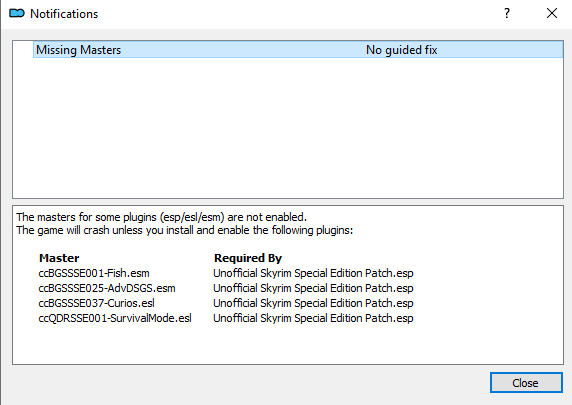572x405 pixels.
Task: Click the 'No guided fix' cell
Action: [401, 50]
